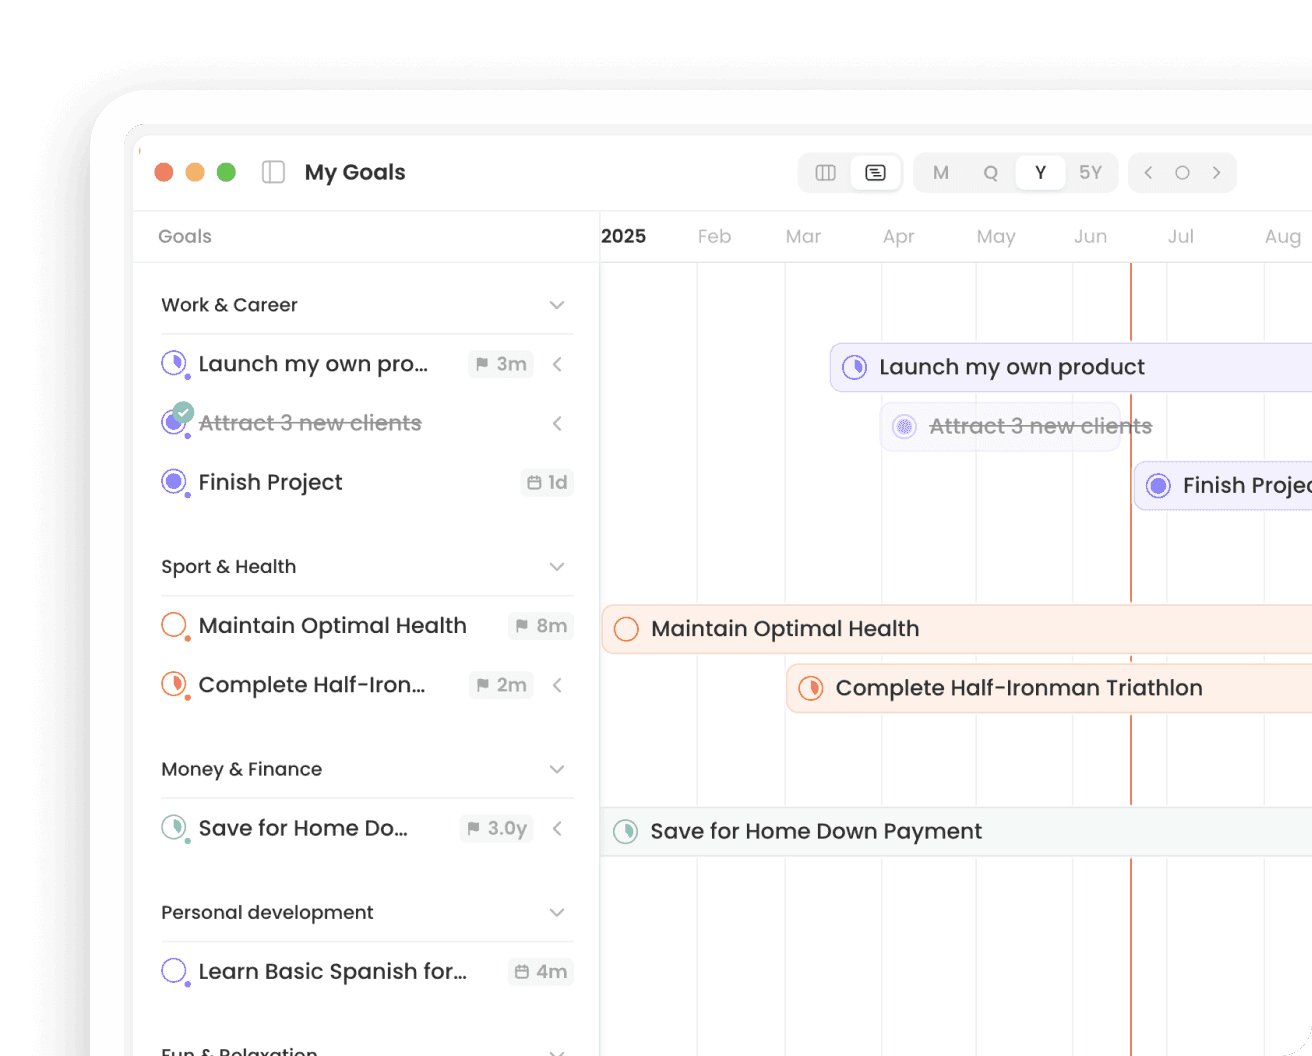This screenshot has height=1056, width=1312.
Task: Collapse the Work & Career section
Action: tap(557, 305)
